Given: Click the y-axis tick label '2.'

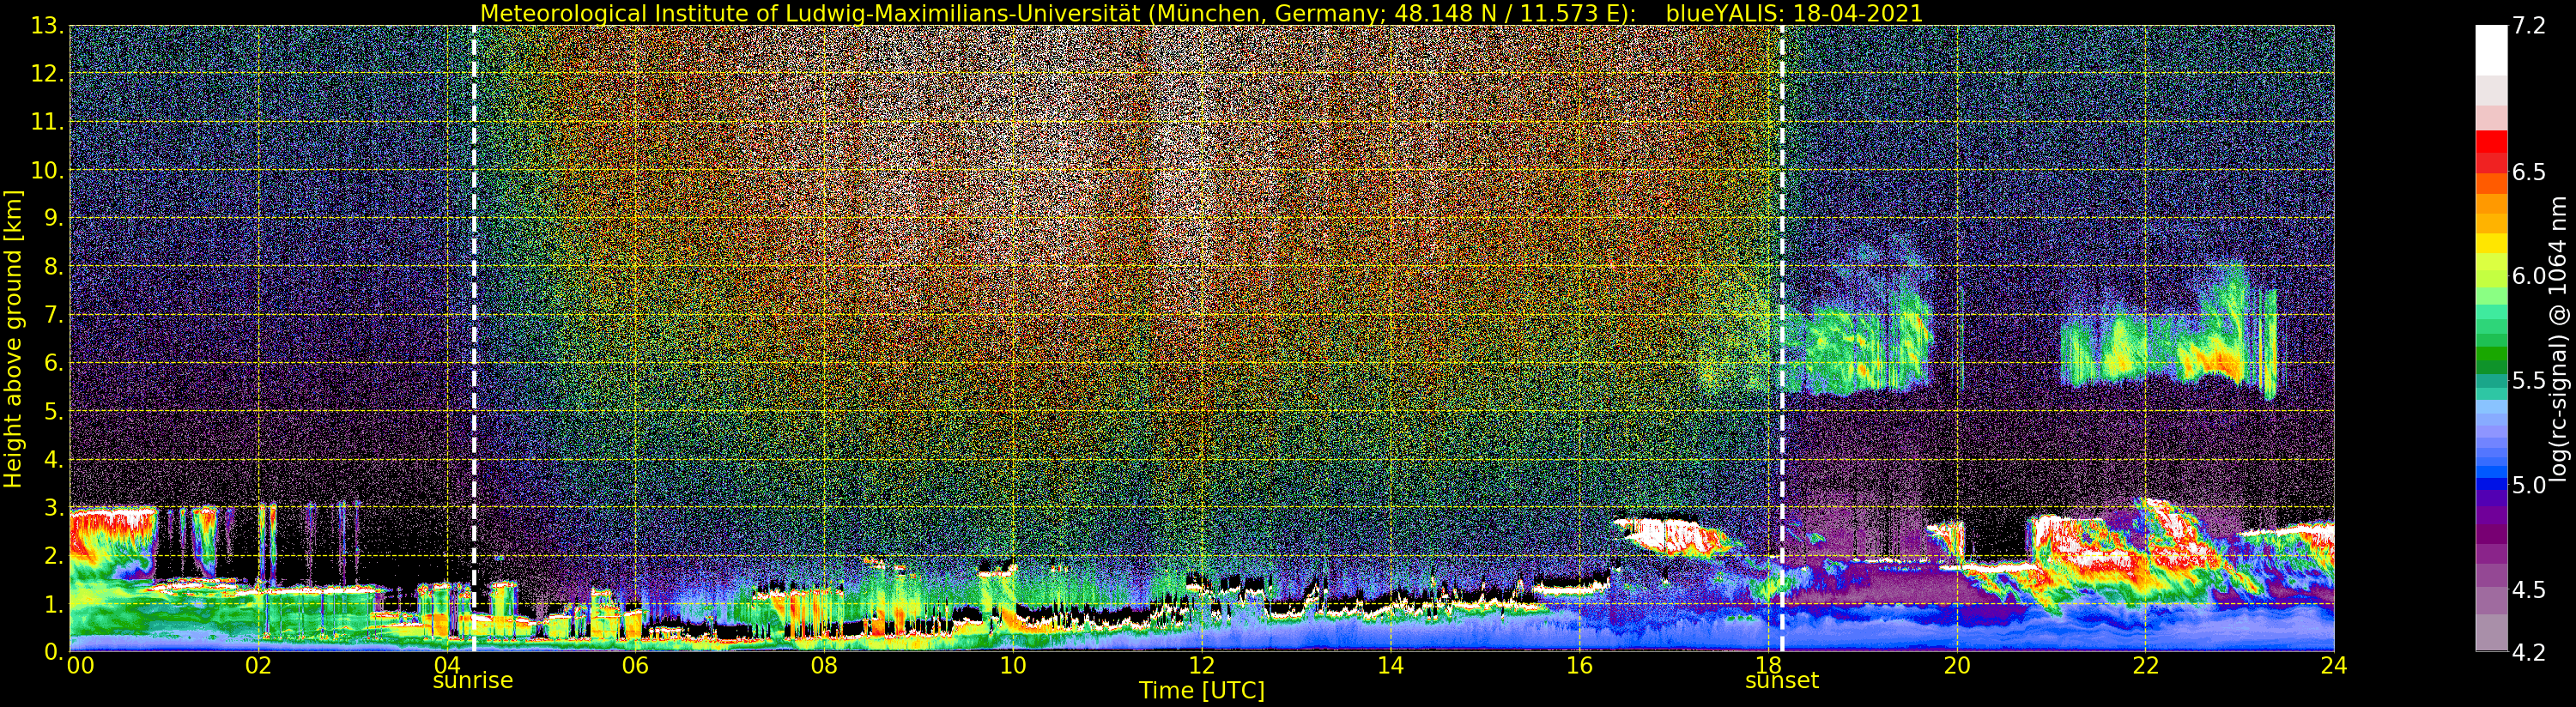Looking at the screenshot, I should pos(54,556).
